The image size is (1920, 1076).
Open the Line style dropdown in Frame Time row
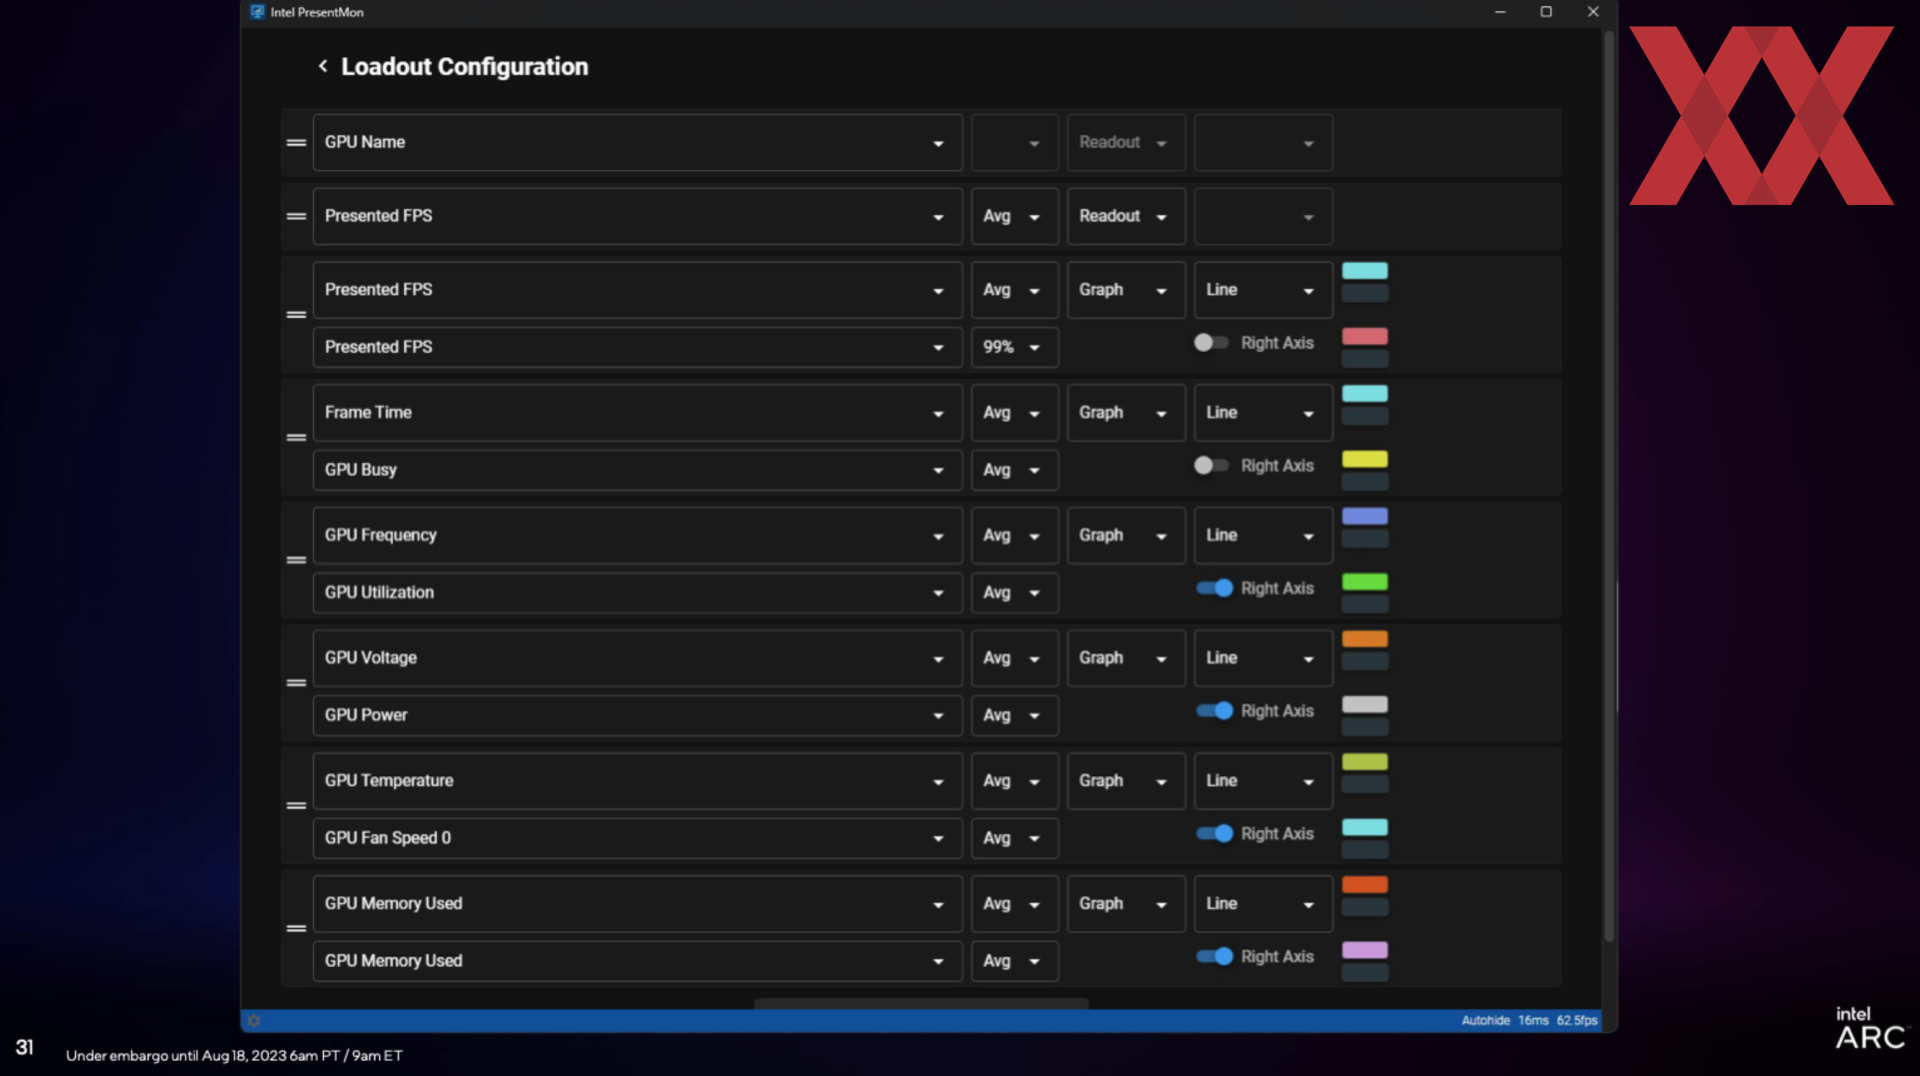click(x=1263, y=413)
